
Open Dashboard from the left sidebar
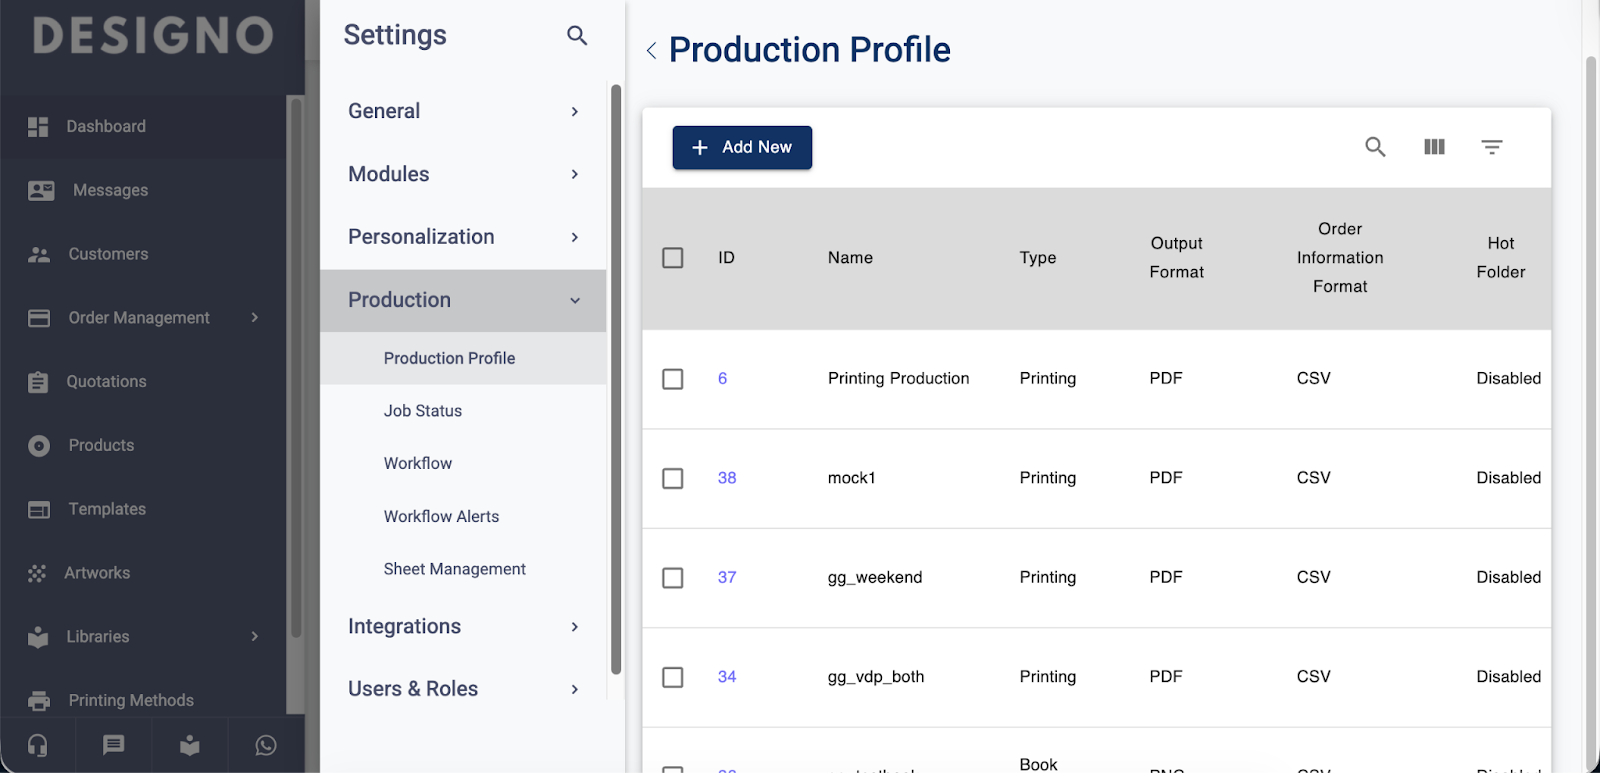[106, 127]
